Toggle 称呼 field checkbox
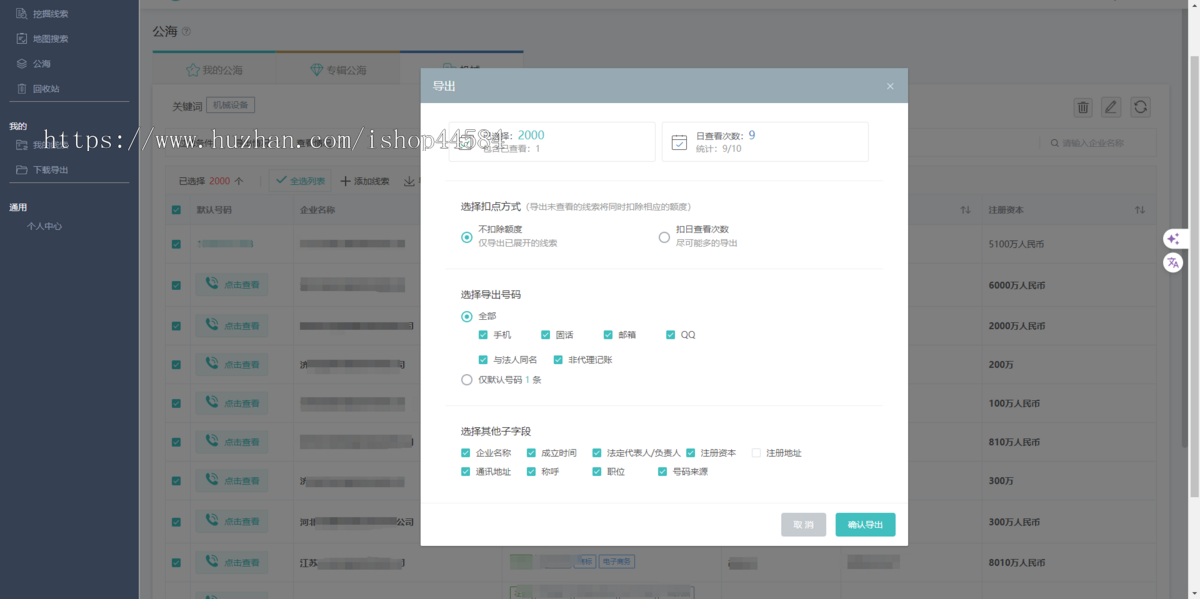Viewport: 1200px width, 599px height. pyautogui.click(x=532, y=471)
